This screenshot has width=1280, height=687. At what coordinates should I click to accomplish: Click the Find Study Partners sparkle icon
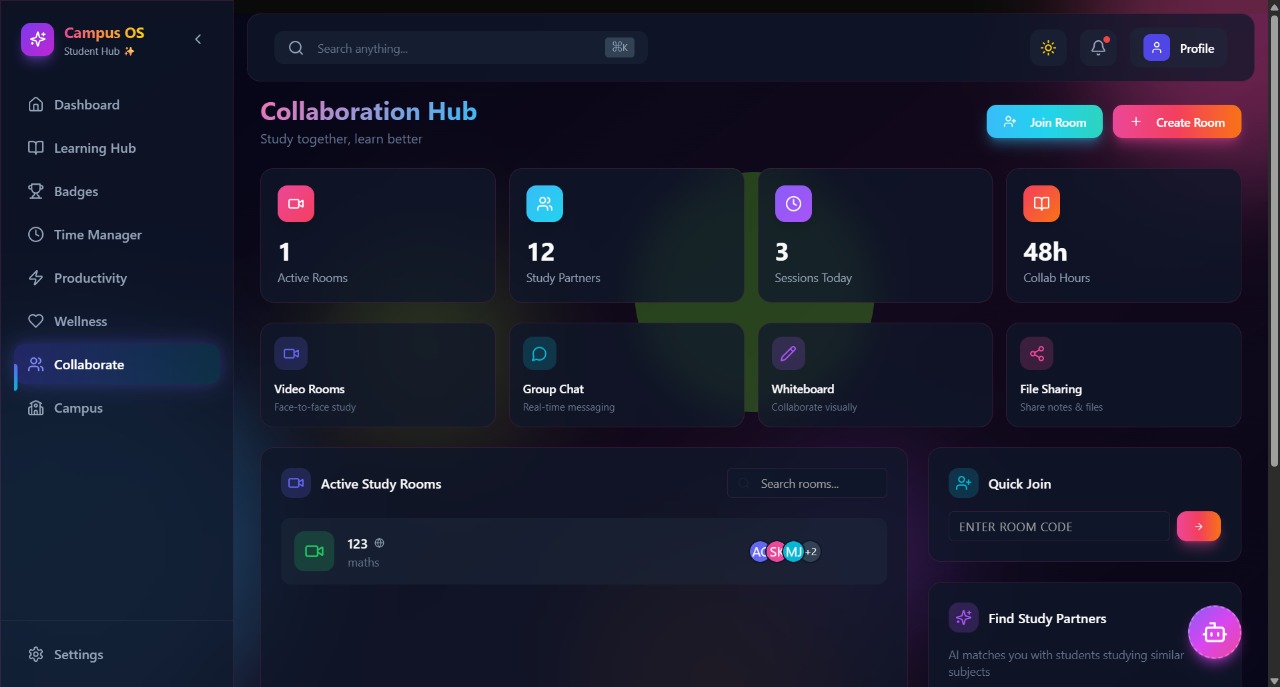pos(964,617)
